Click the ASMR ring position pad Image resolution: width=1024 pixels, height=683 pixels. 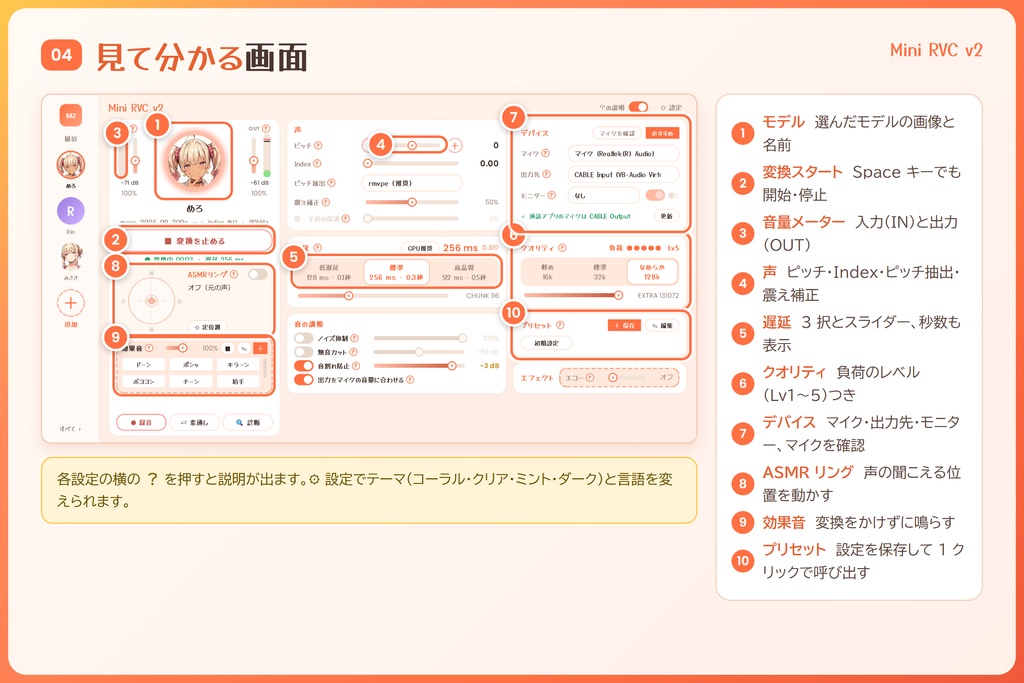(152, 301)
